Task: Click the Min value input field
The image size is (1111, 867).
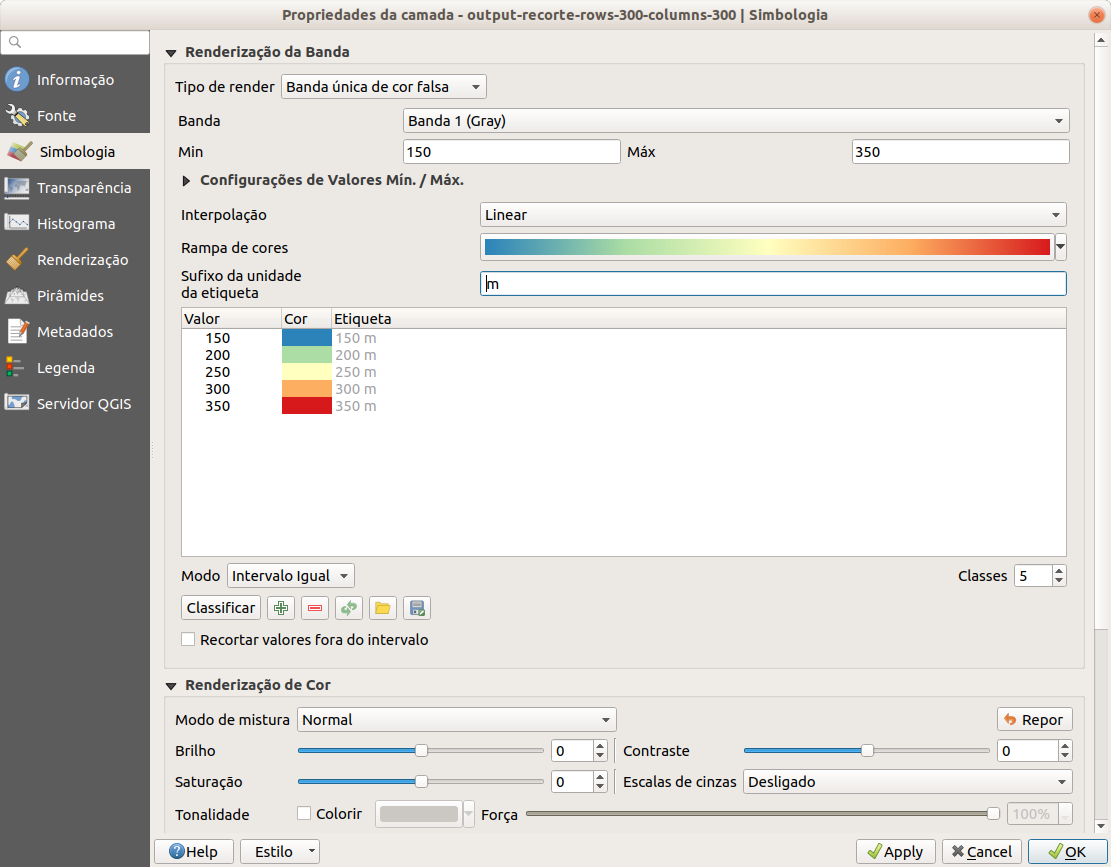Action: click(x=511, y=152)
